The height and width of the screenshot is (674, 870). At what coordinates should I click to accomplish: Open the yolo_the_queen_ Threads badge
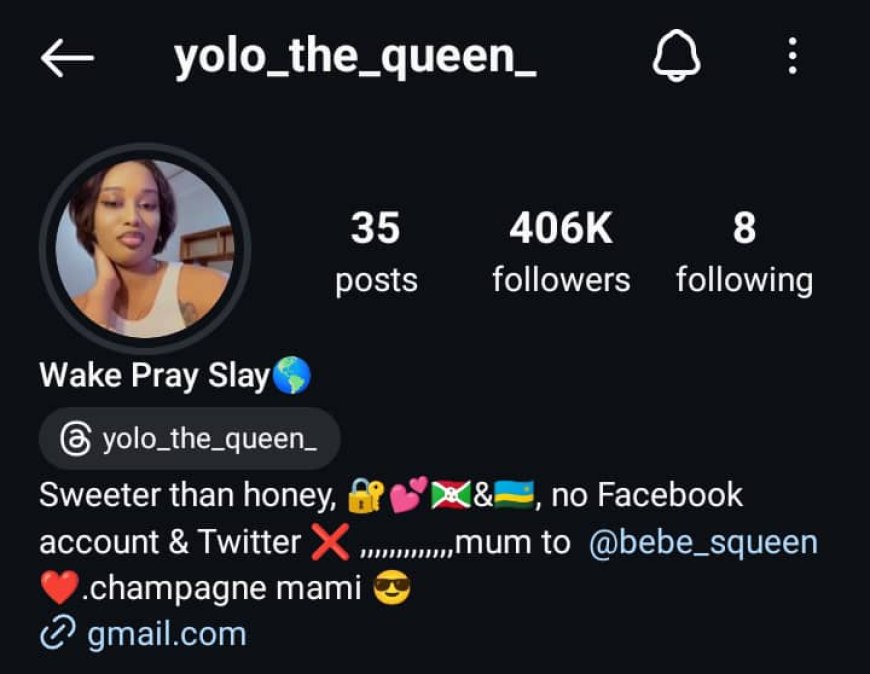click(x=189, y=439)
